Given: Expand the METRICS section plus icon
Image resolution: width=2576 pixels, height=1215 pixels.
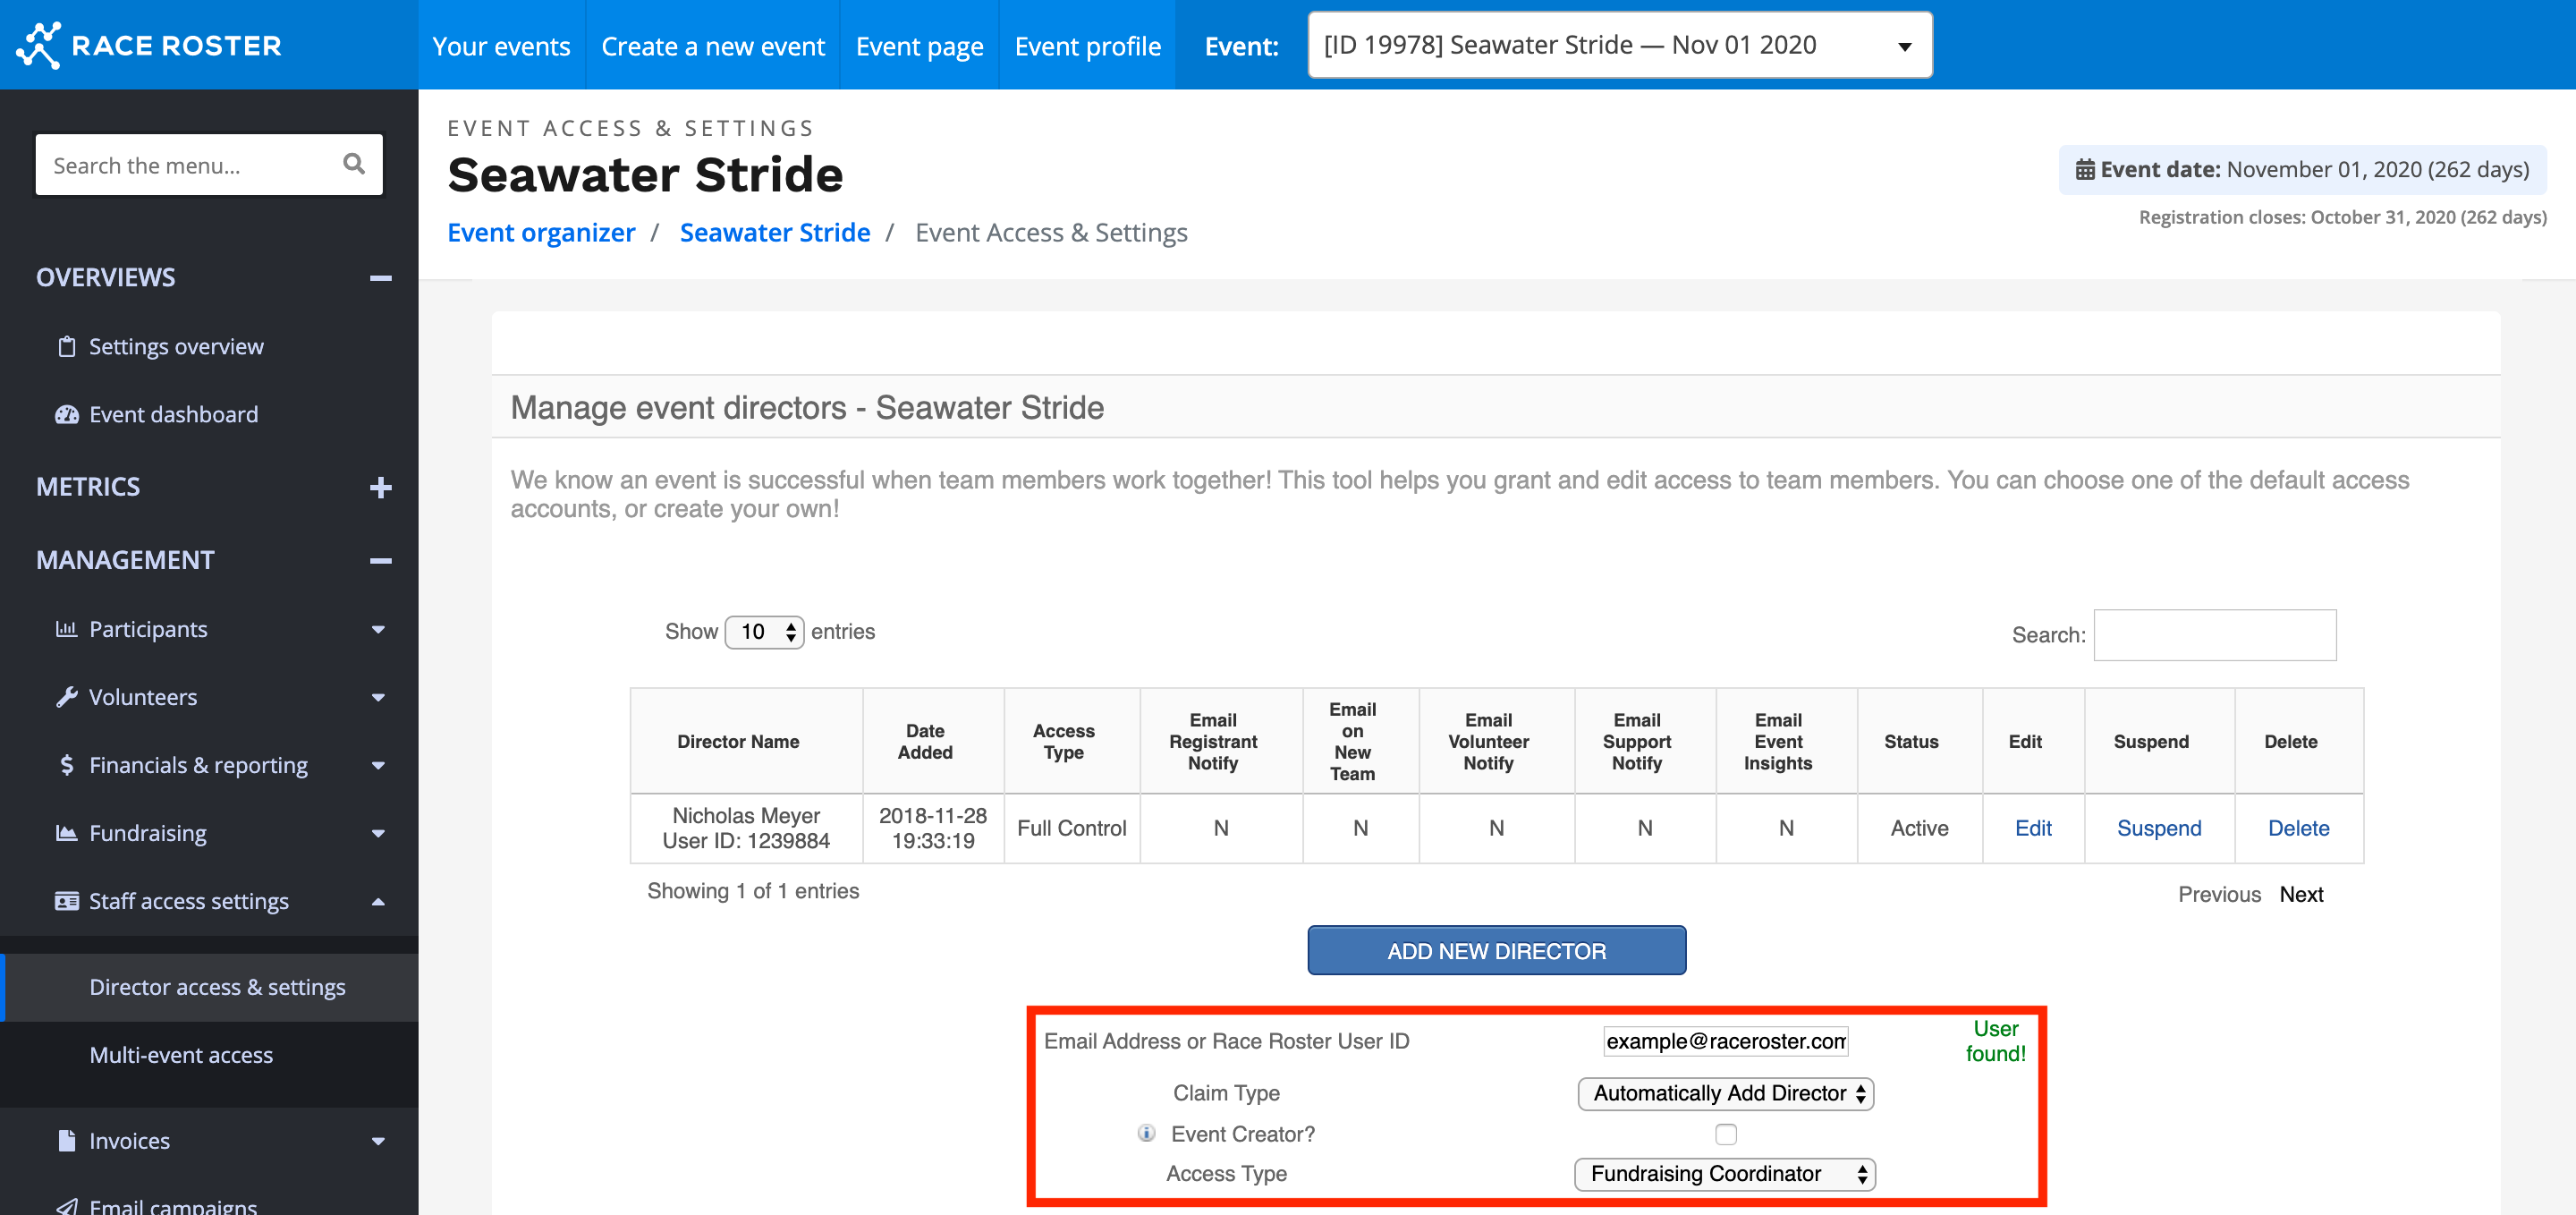Looking at the screenshot, I should pyautogui.click(x=380, y=487).
